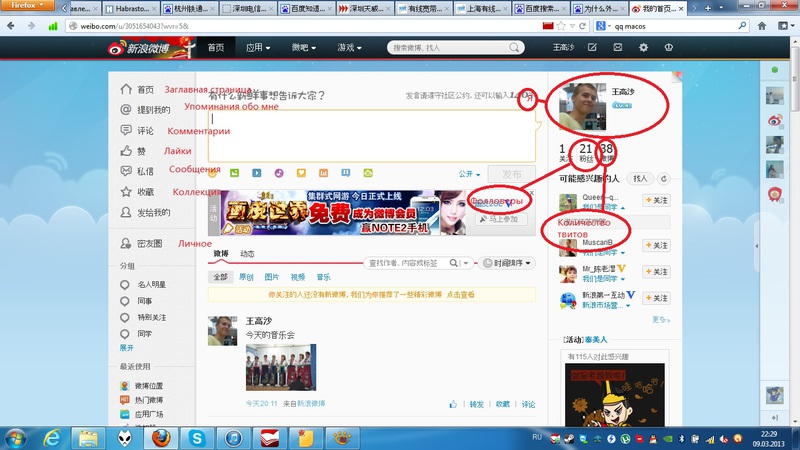
Task: Click 点击查看 link in yellow notice
Action: coord(461,294)
